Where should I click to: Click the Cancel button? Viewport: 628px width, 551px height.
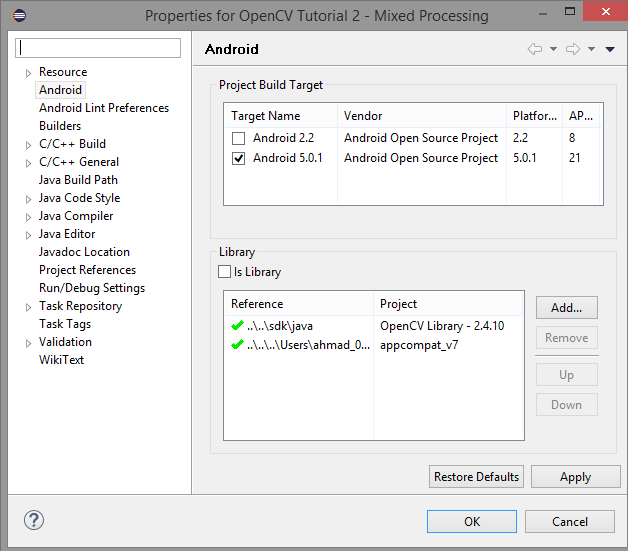coord(570,521)
